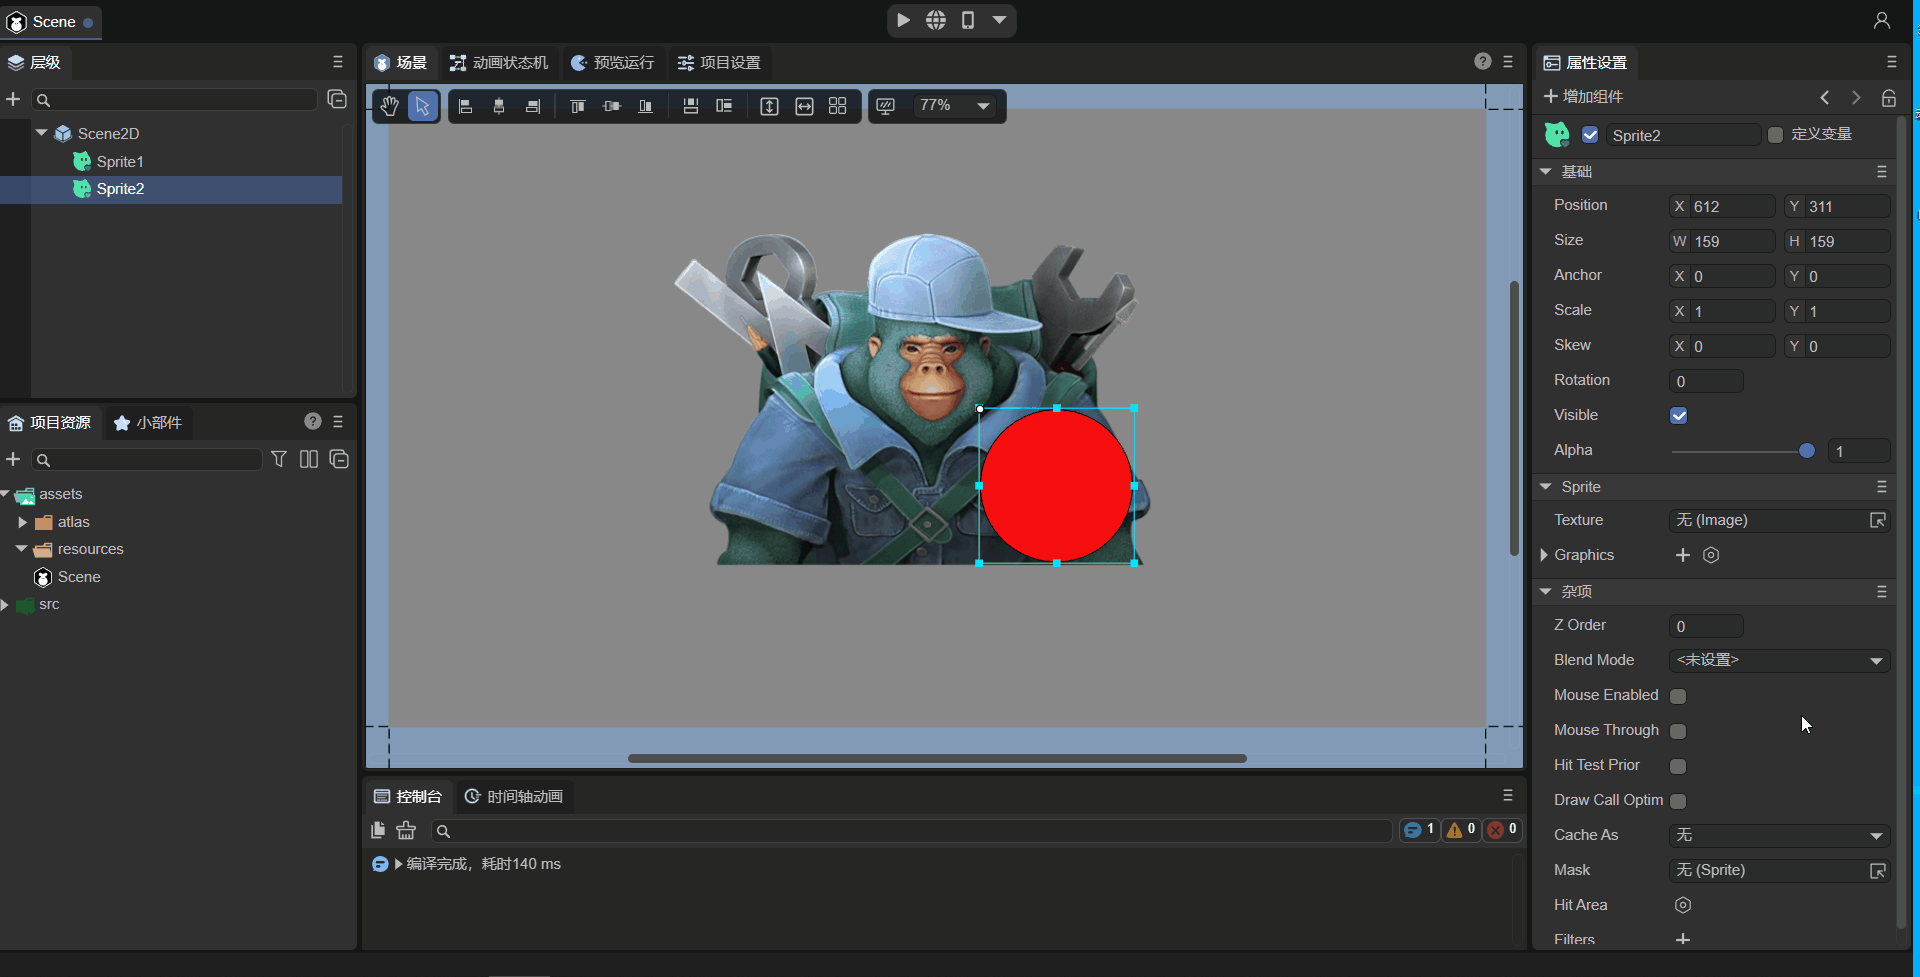
Task: Select Sprite1 in the hierarchy
Action: click(x=120, y=161)
